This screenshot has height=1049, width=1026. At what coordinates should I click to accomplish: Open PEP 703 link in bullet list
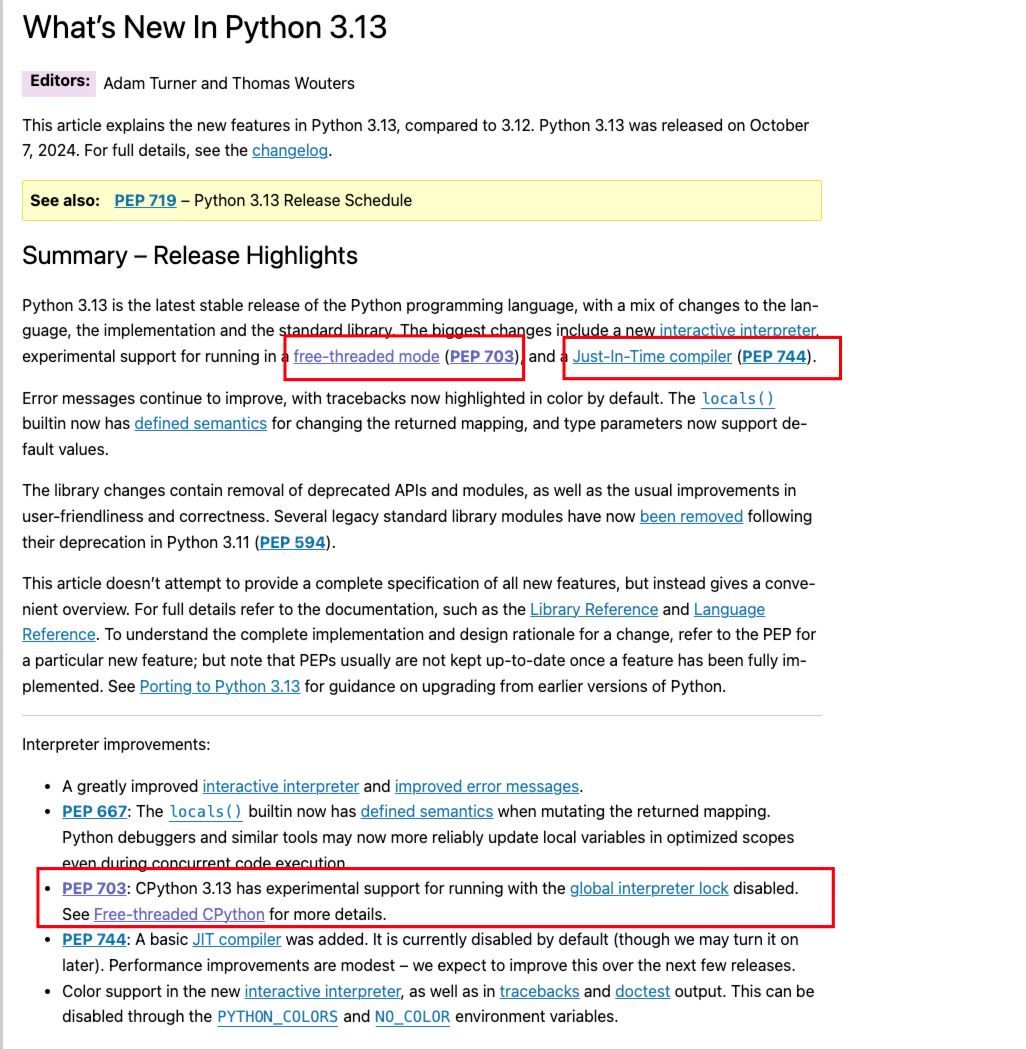94,888
